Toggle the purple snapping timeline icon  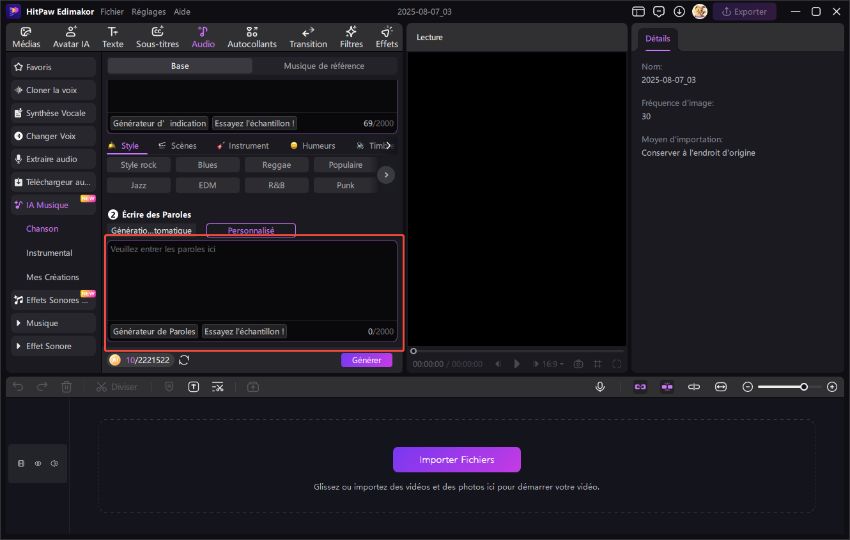667,387
